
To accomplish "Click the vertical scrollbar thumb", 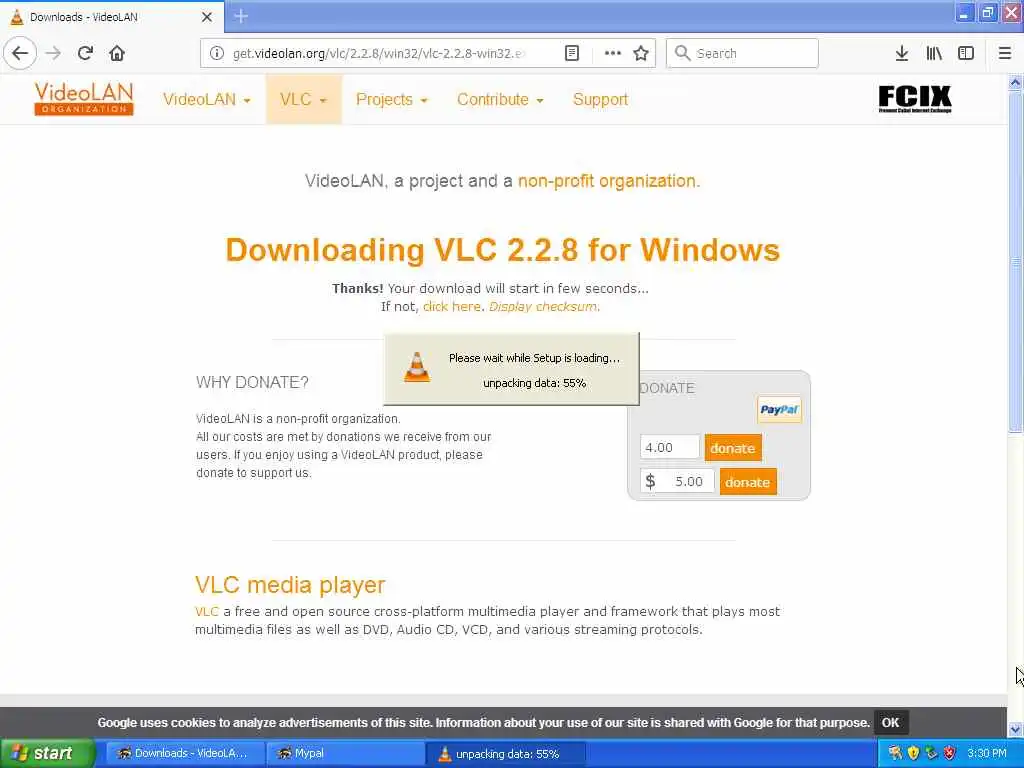I will tap(1015, 261).
